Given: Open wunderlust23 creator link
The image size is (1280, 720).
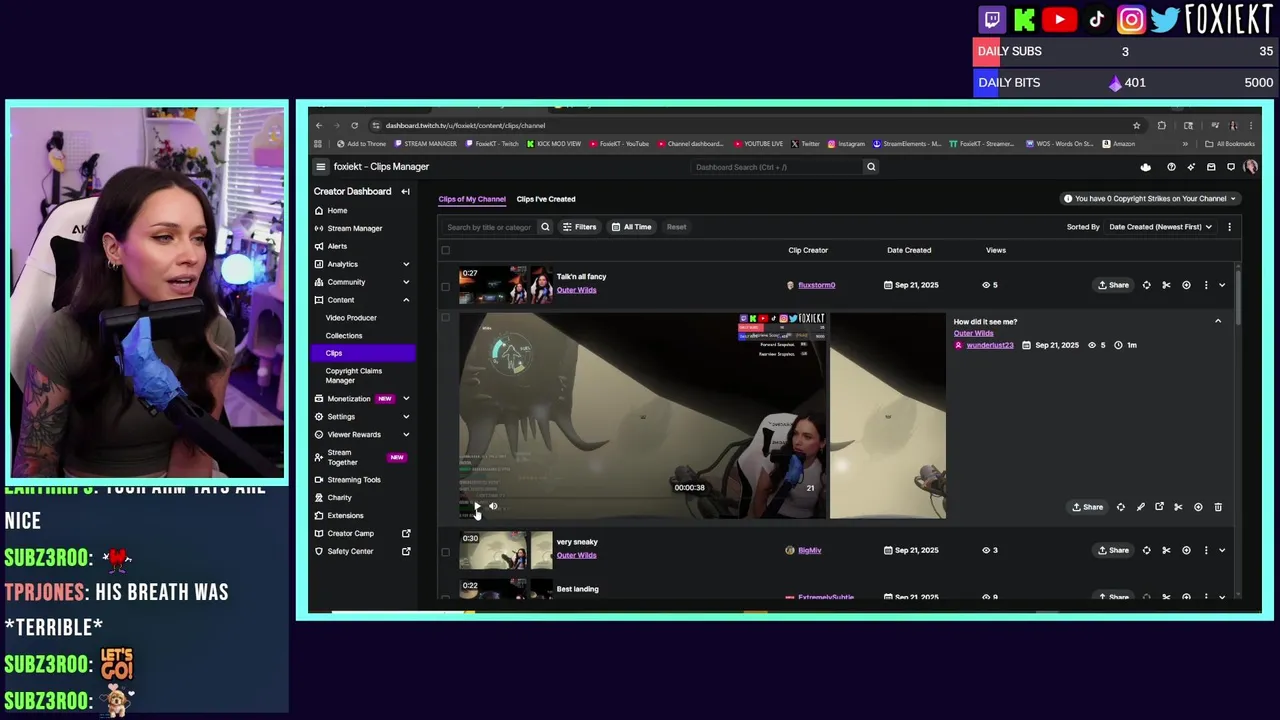Looking at the screenshot, I should [x=990, y=345].
